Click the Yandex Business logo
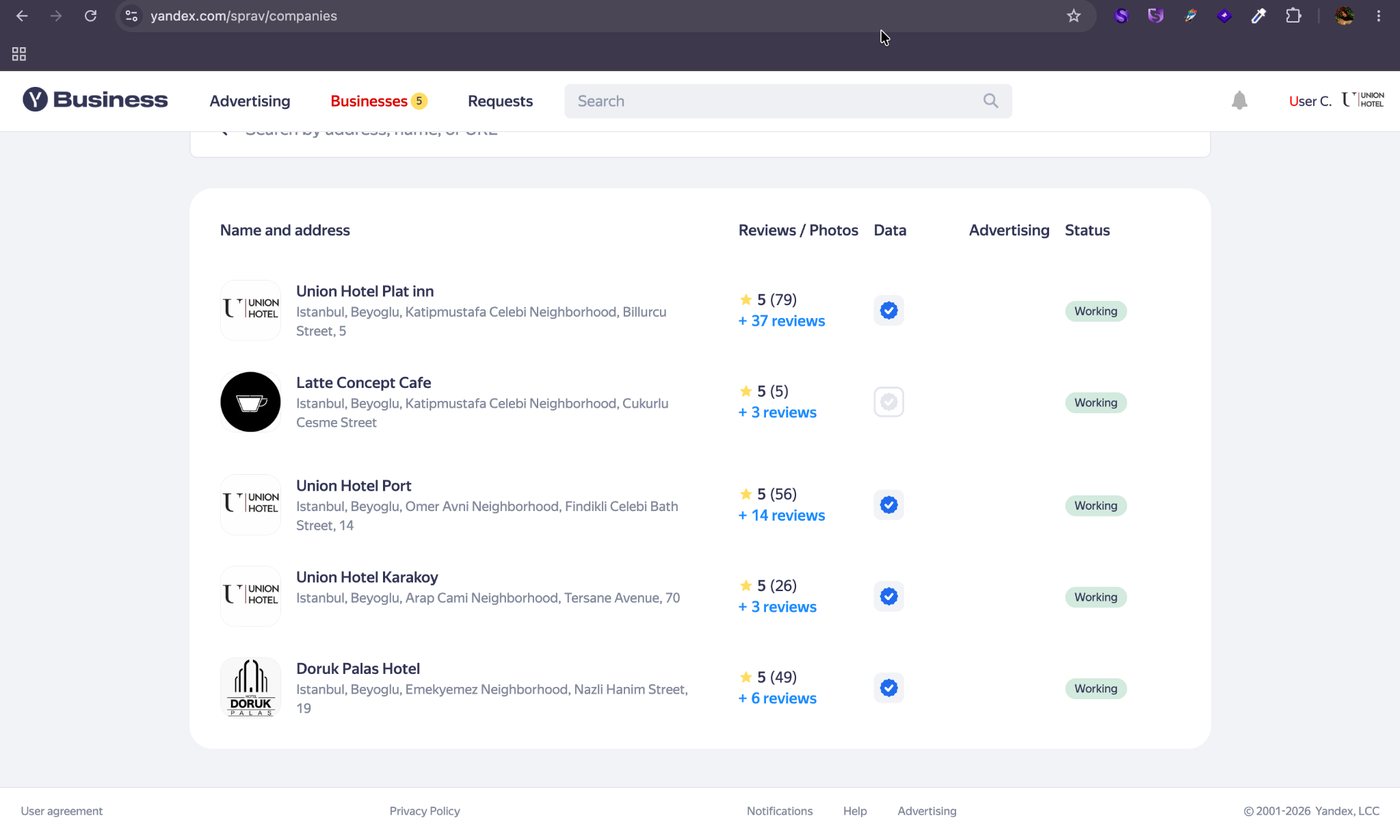1400x834 pixels. pos(95,100)
